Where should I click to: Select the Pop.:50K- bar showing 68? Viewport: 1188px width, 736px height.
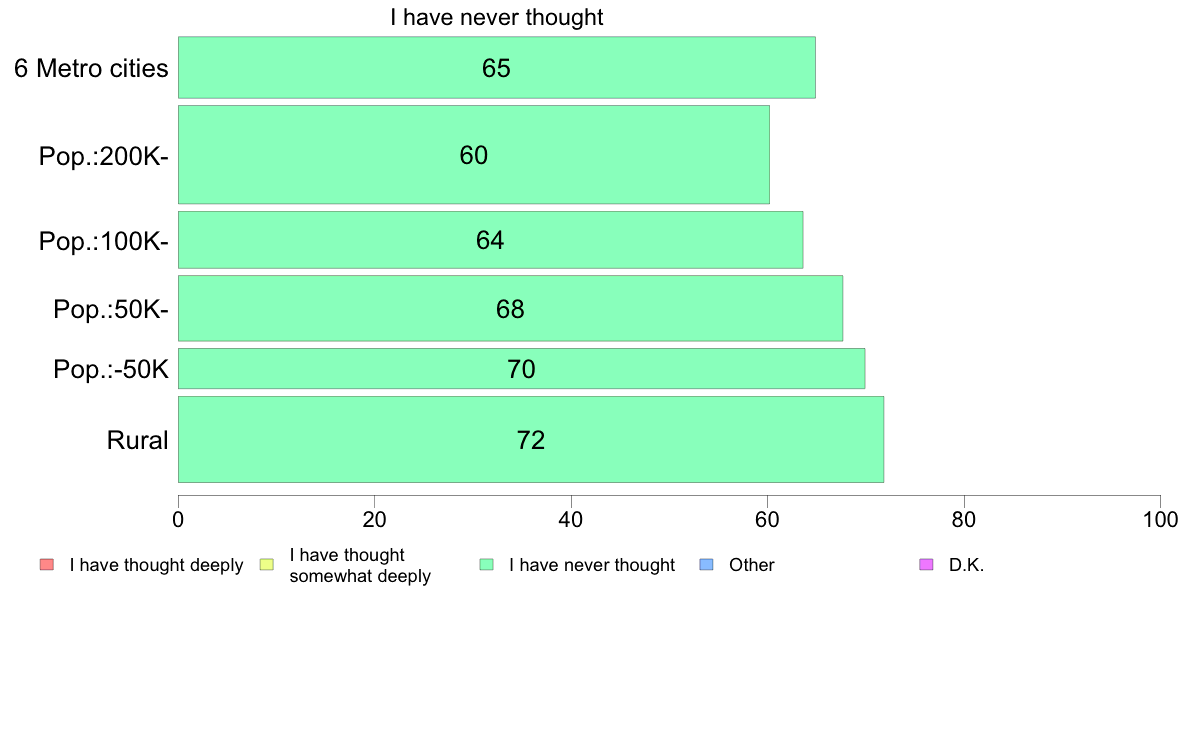coord(510,308)
